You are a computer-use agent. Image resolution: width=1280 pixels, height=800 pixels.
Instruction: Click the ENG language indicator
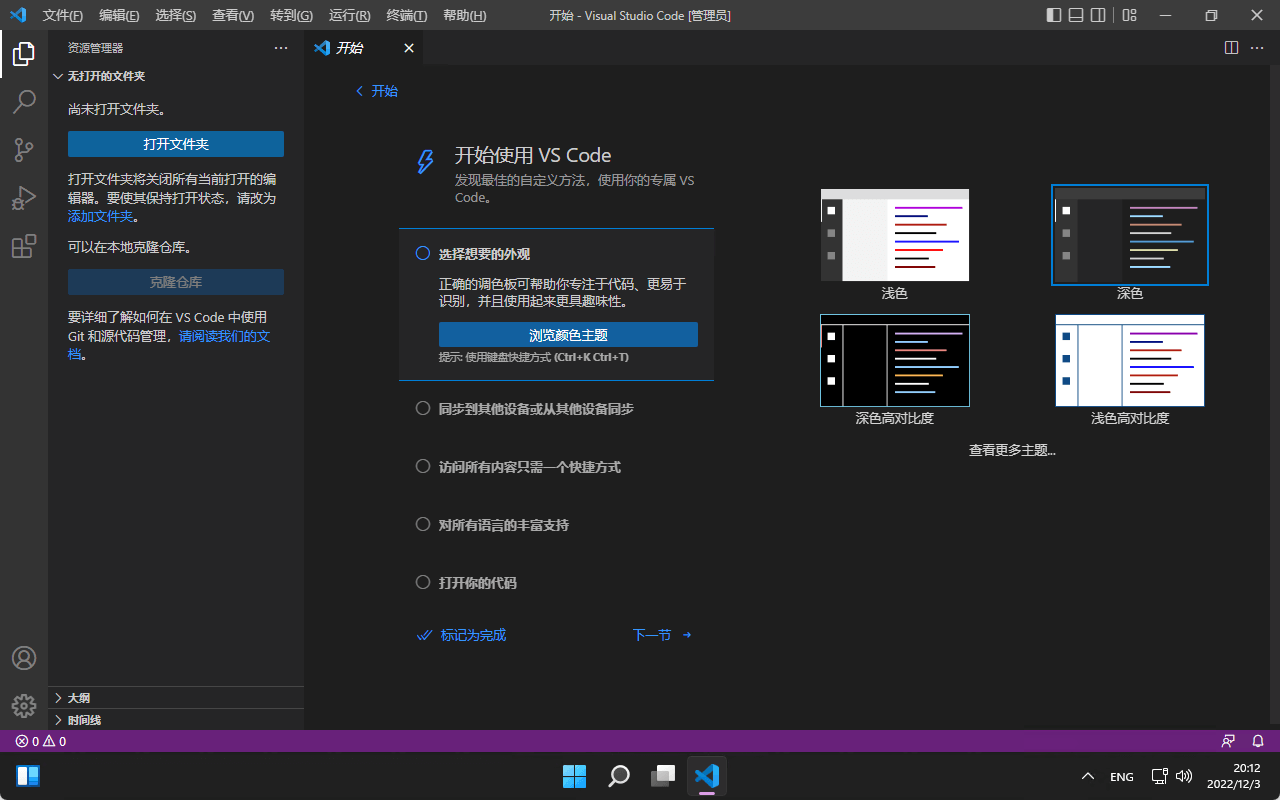(1122, 777)
